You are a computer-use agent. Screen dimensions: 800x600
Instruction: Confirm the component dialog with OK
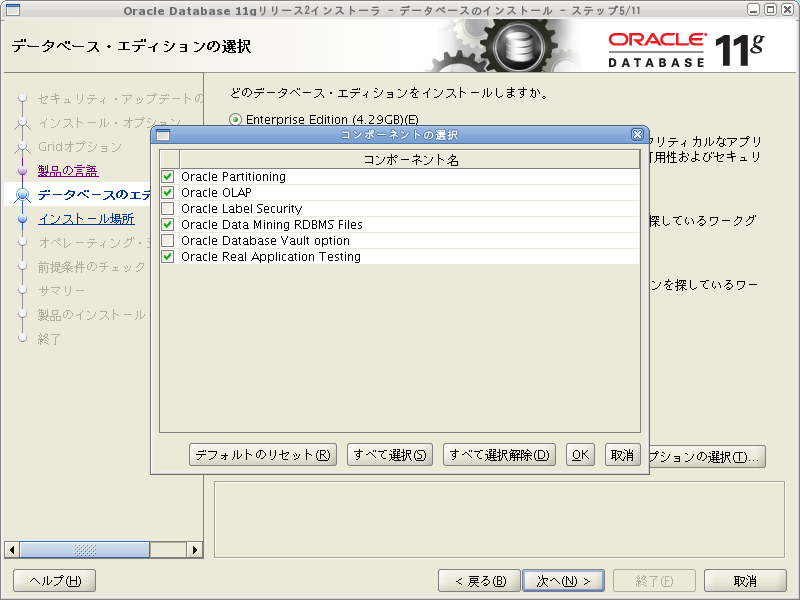click(x=580, y=455)
